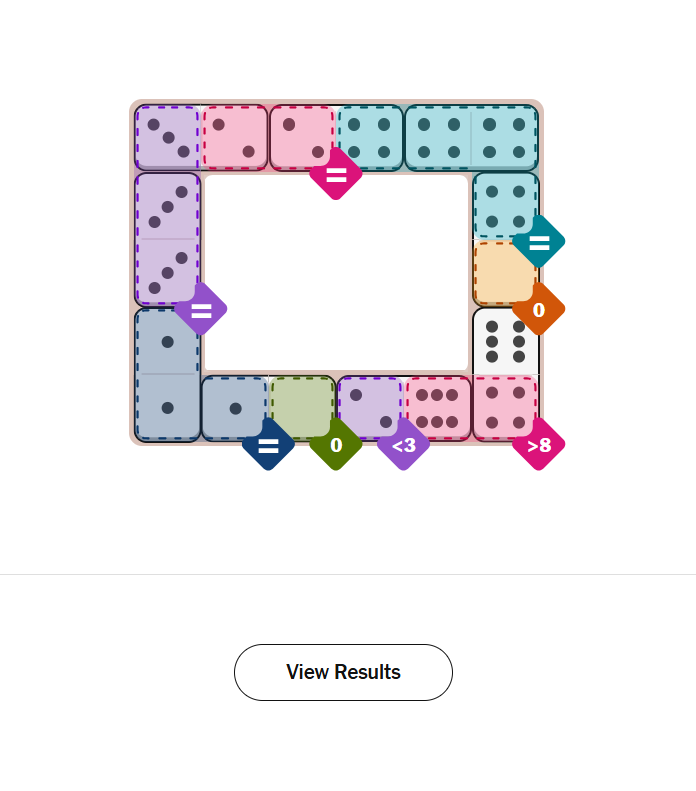Click the pink >8 constraint badge

point(539,444)
